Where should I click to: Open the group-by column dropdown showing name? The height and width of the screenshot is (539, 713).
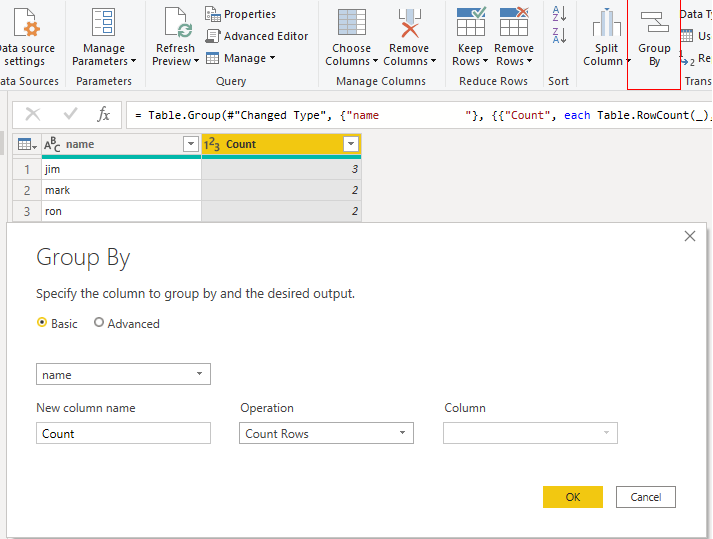(x=123, y=374)
